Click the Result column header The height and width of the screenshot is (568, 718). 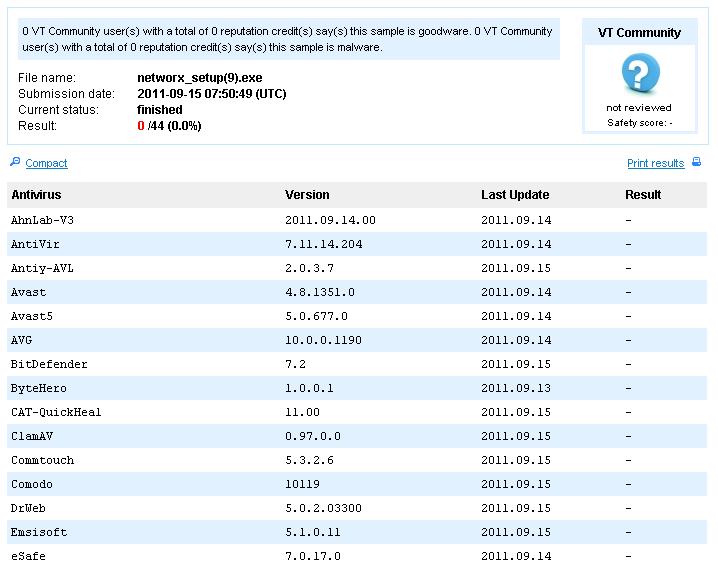point(643,195)
